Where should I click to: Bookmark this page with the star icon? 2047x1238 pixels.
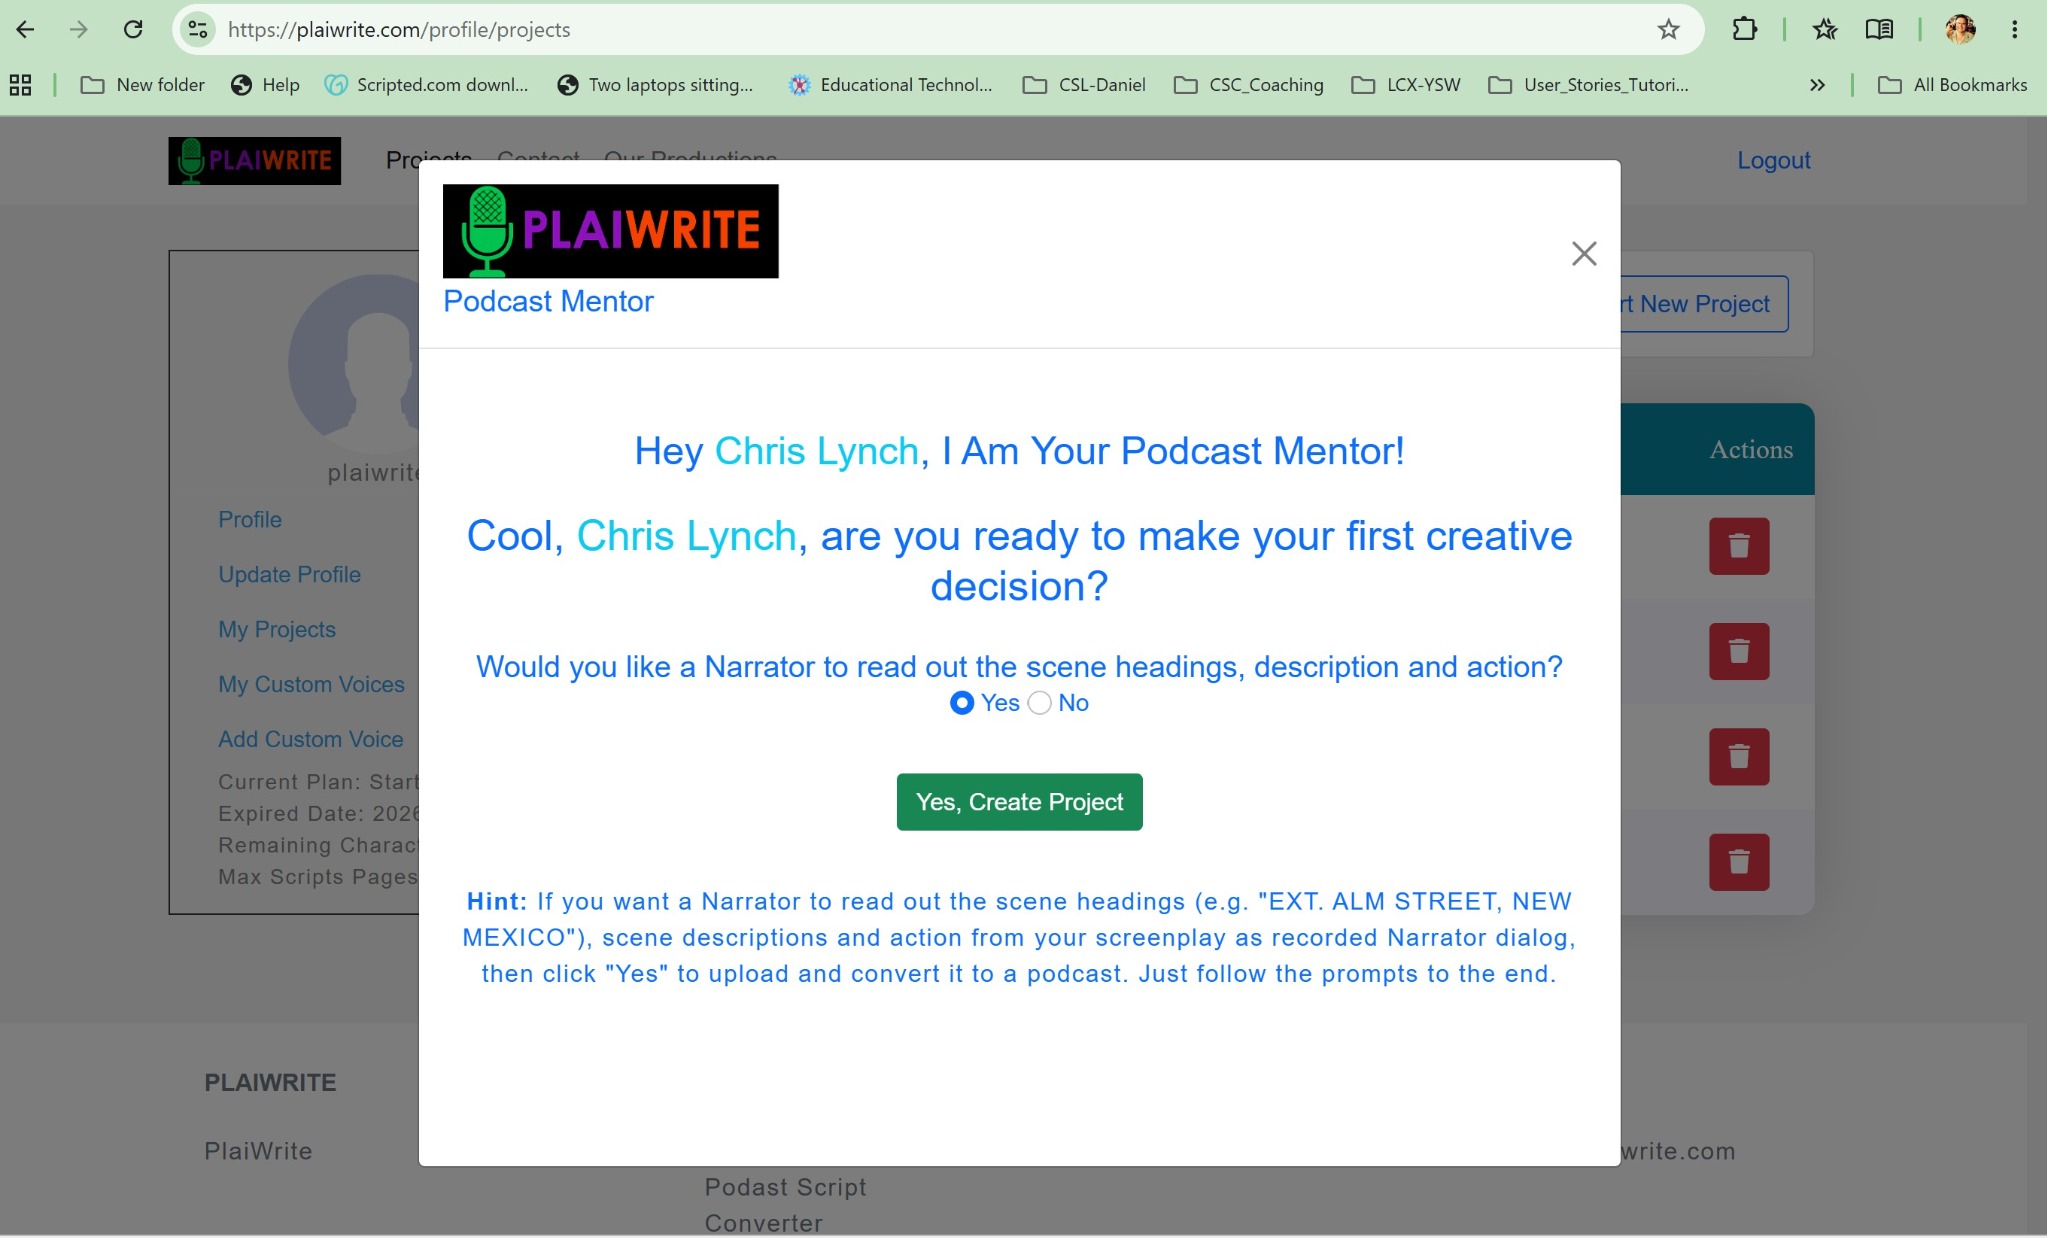point(1668,29)
